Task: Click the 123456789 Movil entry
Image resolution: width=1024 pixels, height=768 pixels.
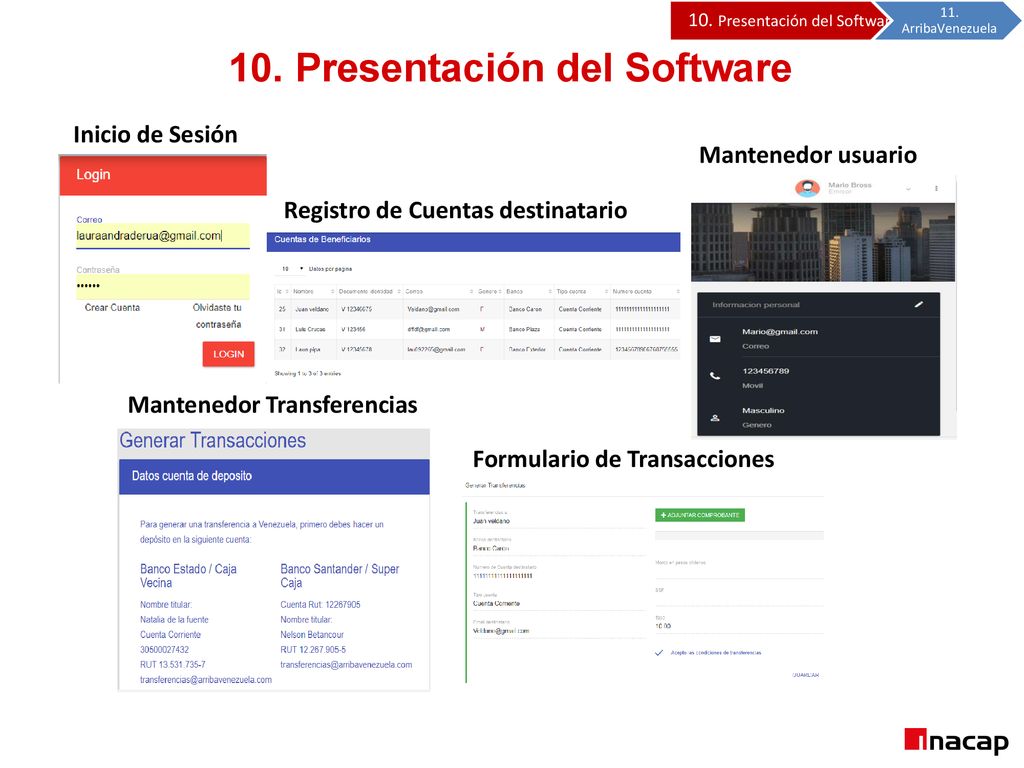Action: (765, 377)
